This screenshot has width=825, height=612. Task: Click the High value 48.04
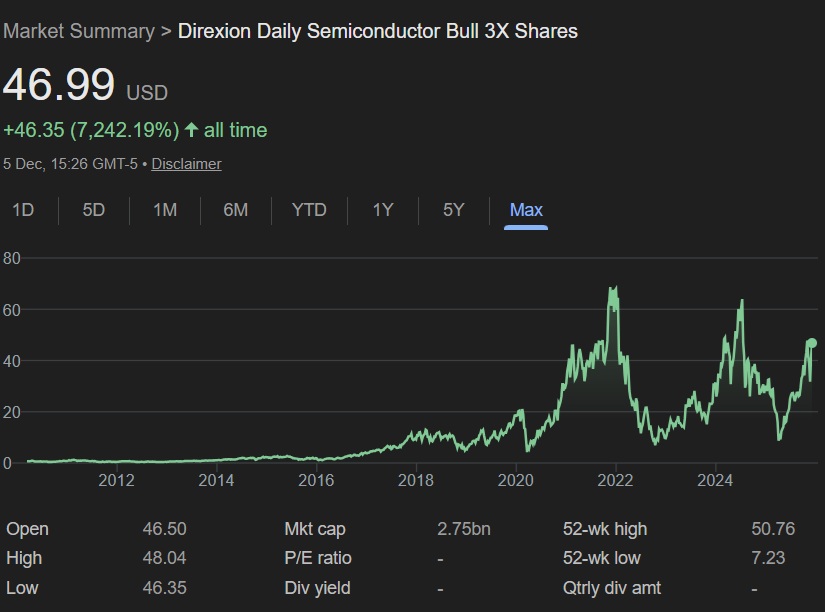click(164, 558)
